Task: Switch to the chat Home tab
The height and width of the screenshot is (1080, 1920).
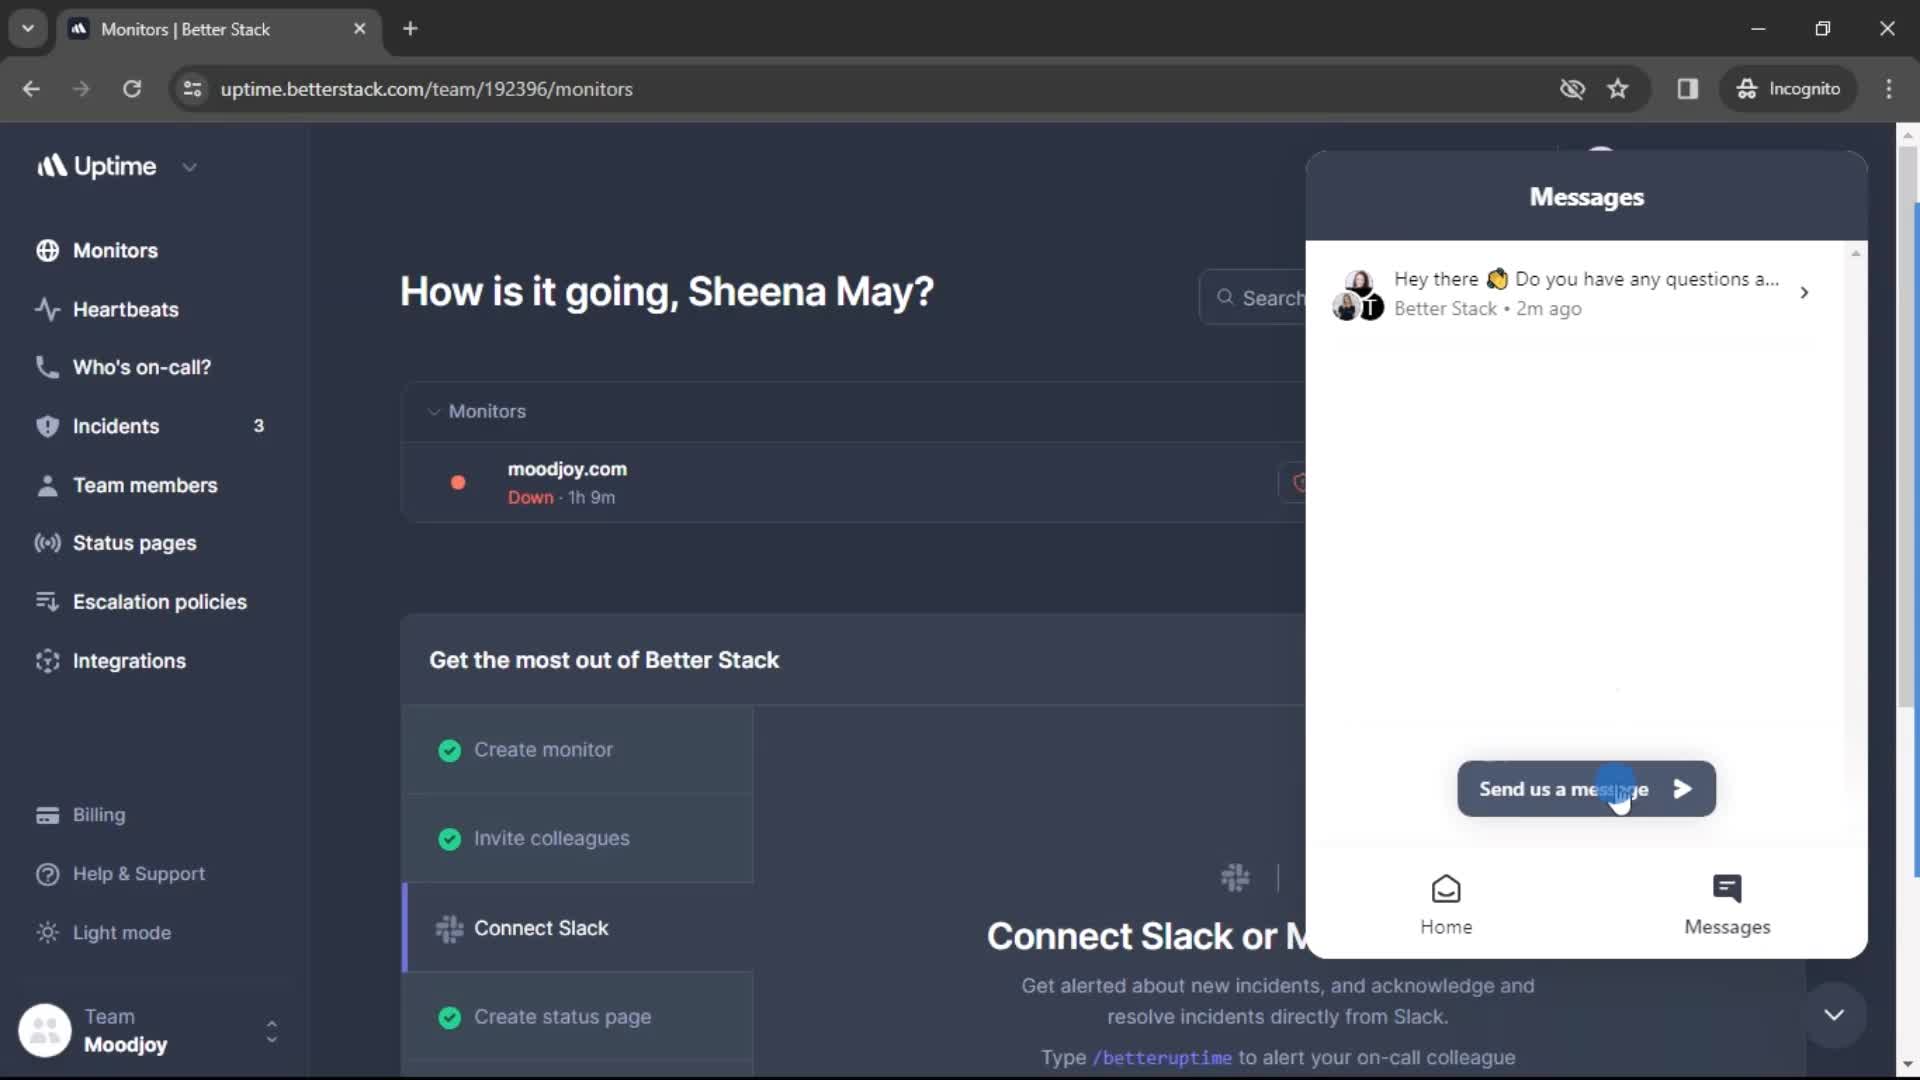Action: pyautogui.click(x=1446, y=905)
